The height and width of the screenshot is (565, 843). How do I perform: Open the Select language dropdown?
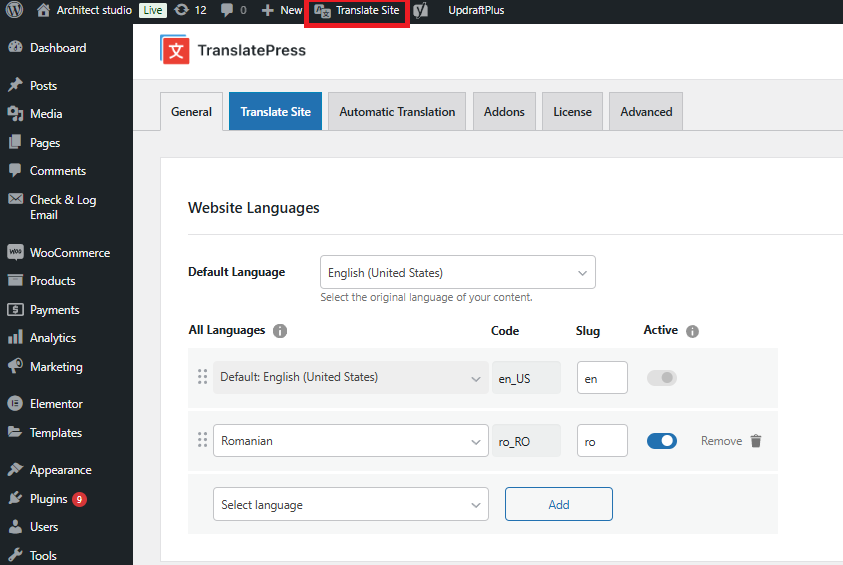tap(351, 504)
